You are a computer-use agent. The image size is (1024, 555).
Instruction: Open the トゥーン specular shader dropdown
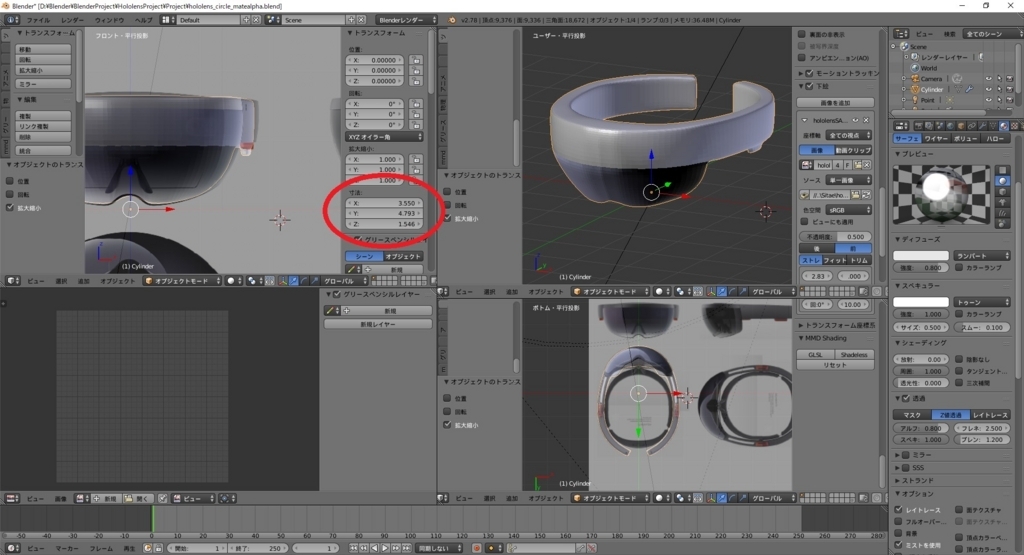pyautogui.click(x=982, y=302)
